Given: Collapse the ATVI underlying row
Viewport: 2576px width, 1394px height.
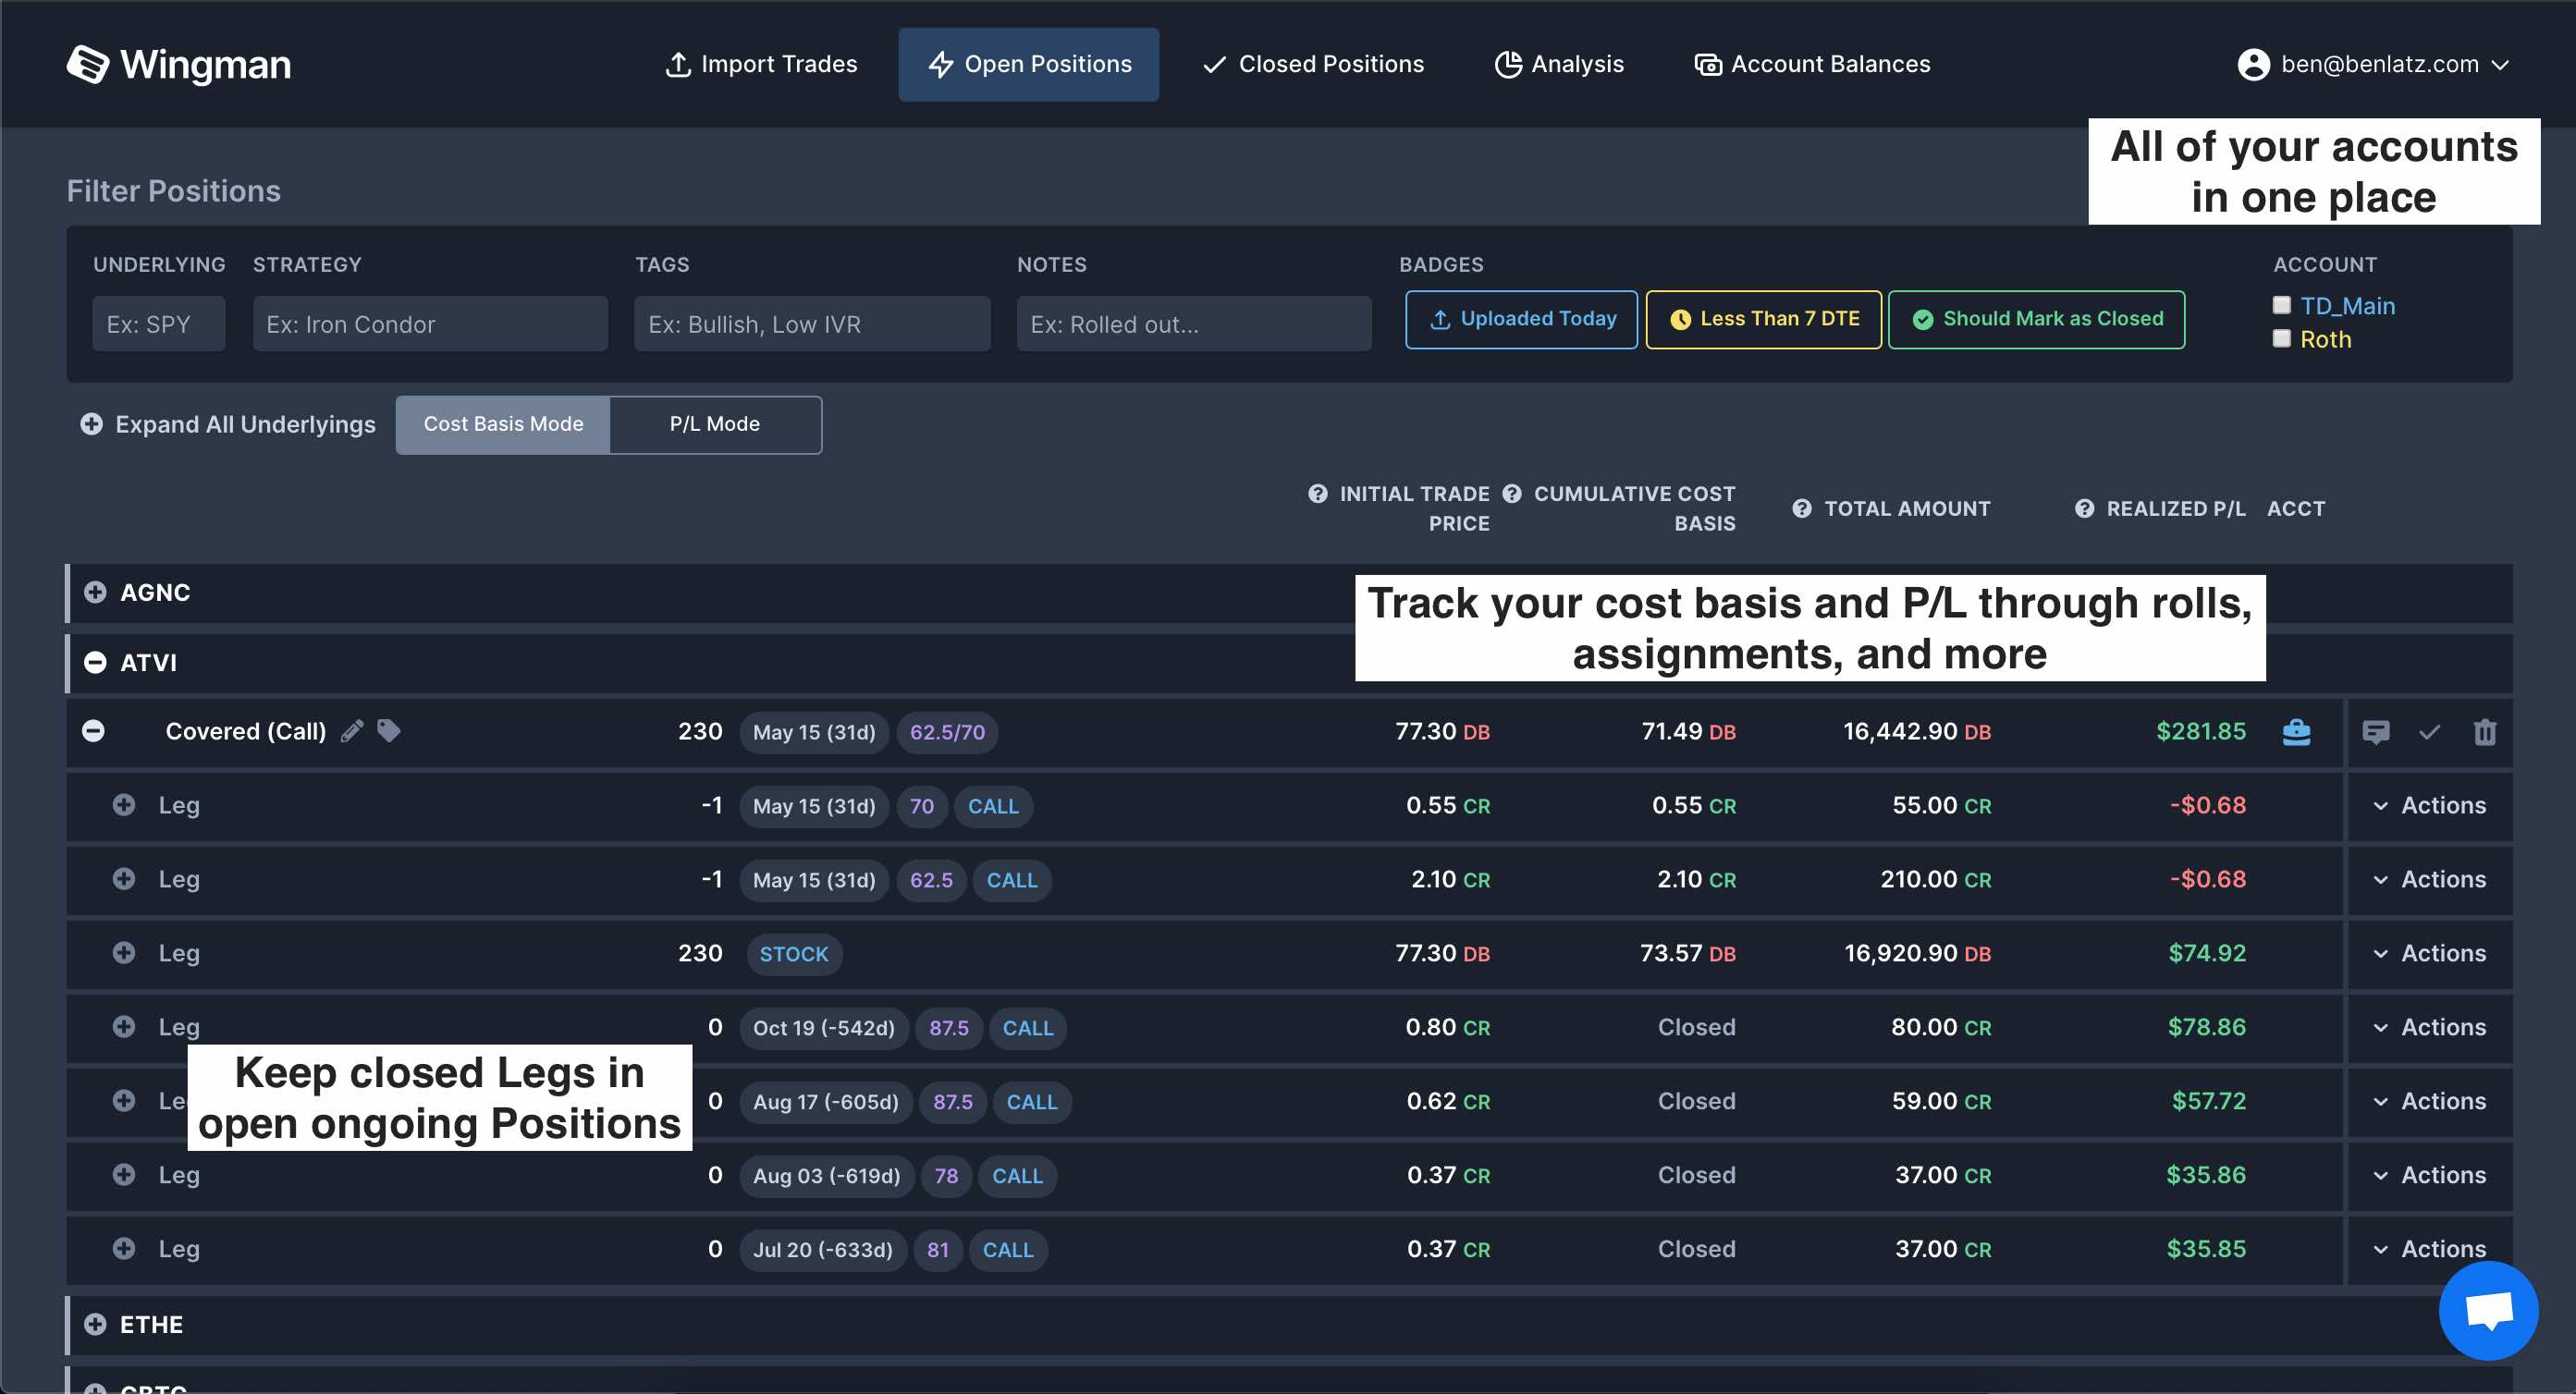Looking at the screenshot, I should pos(95,662).
